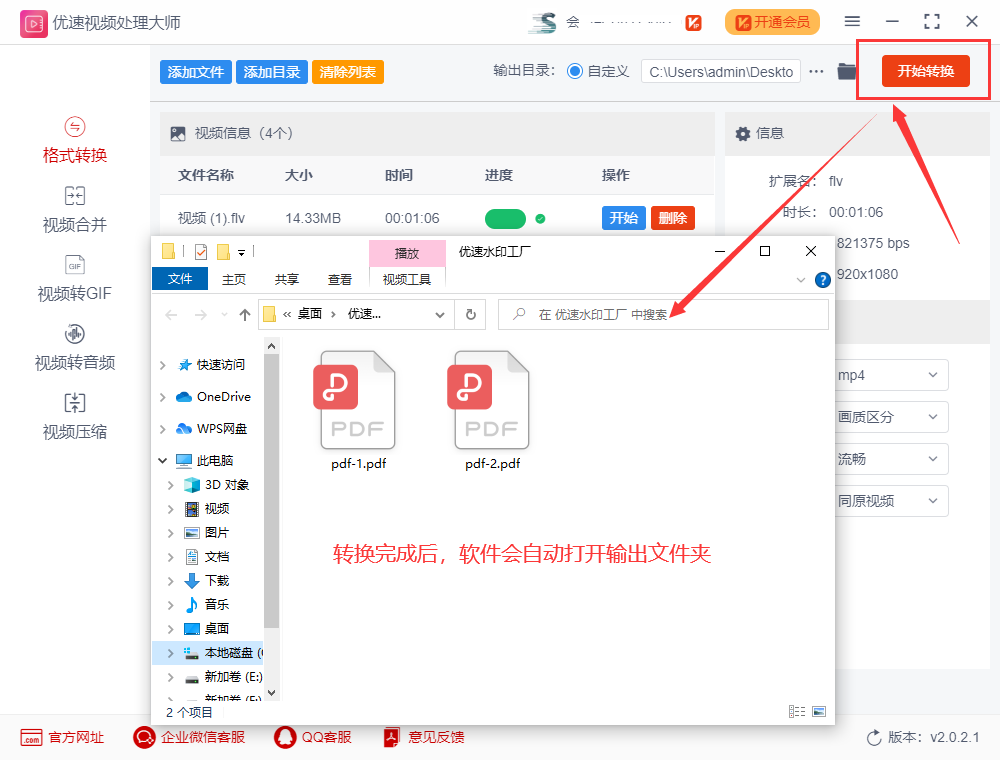Screen dimensions: 1000x760
Task: Select the 自定义 output directory radio button
Action: pyautogui.click(x=575, y=71)
